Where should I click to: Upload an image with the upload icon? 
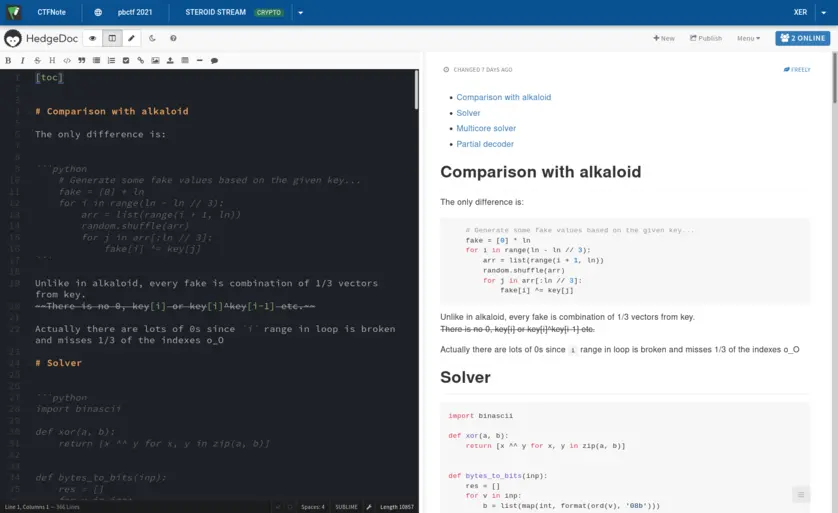click(x=170, y=60)
